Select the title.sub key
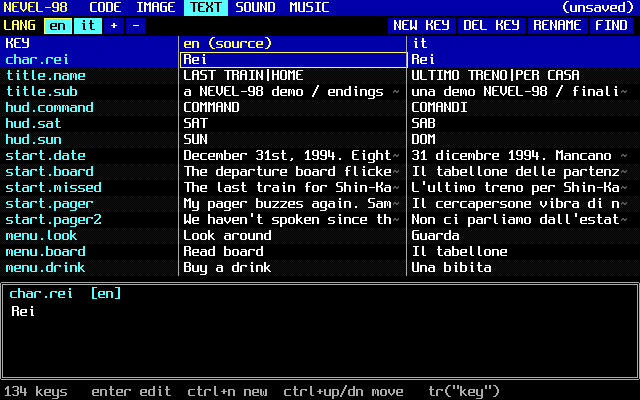The width and height of the screenshot is (640, 400). point(89,91)
